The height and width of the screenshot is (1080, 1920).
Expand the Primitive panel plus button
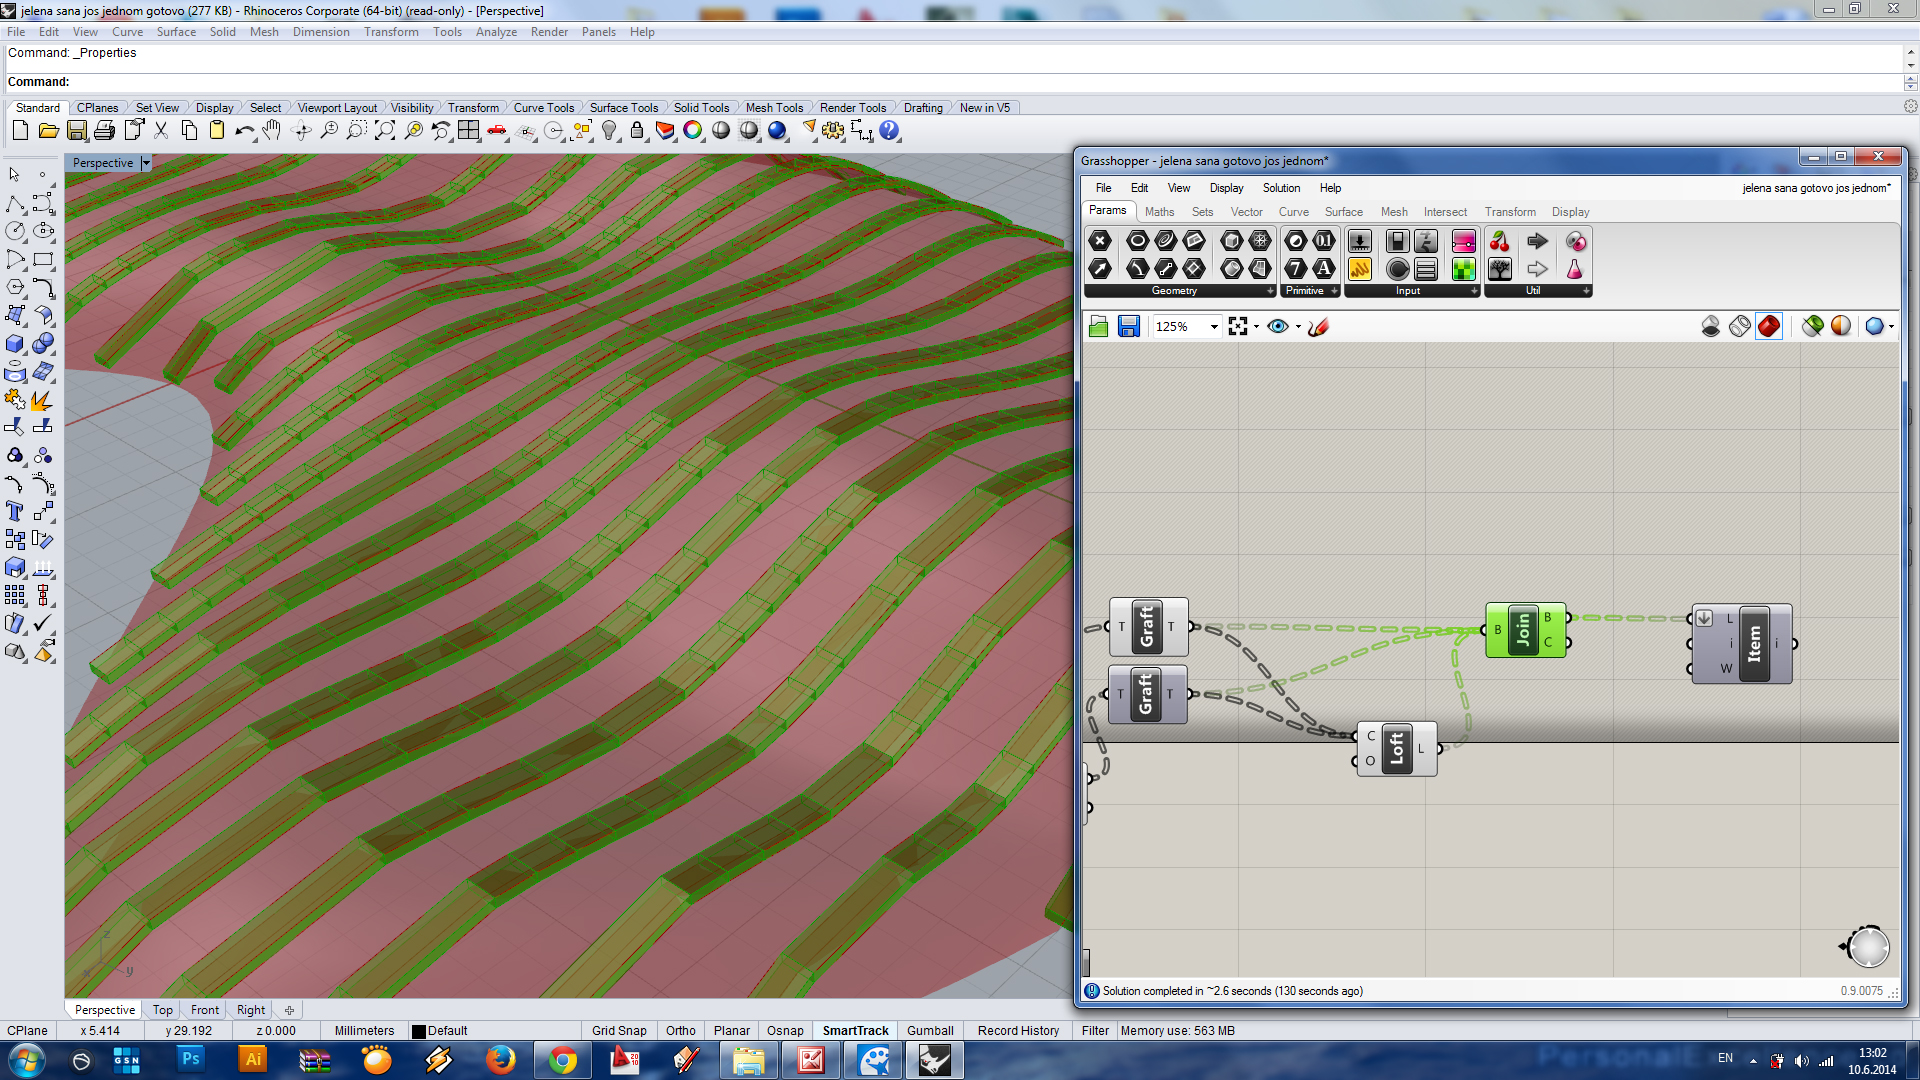point(1334,291)
